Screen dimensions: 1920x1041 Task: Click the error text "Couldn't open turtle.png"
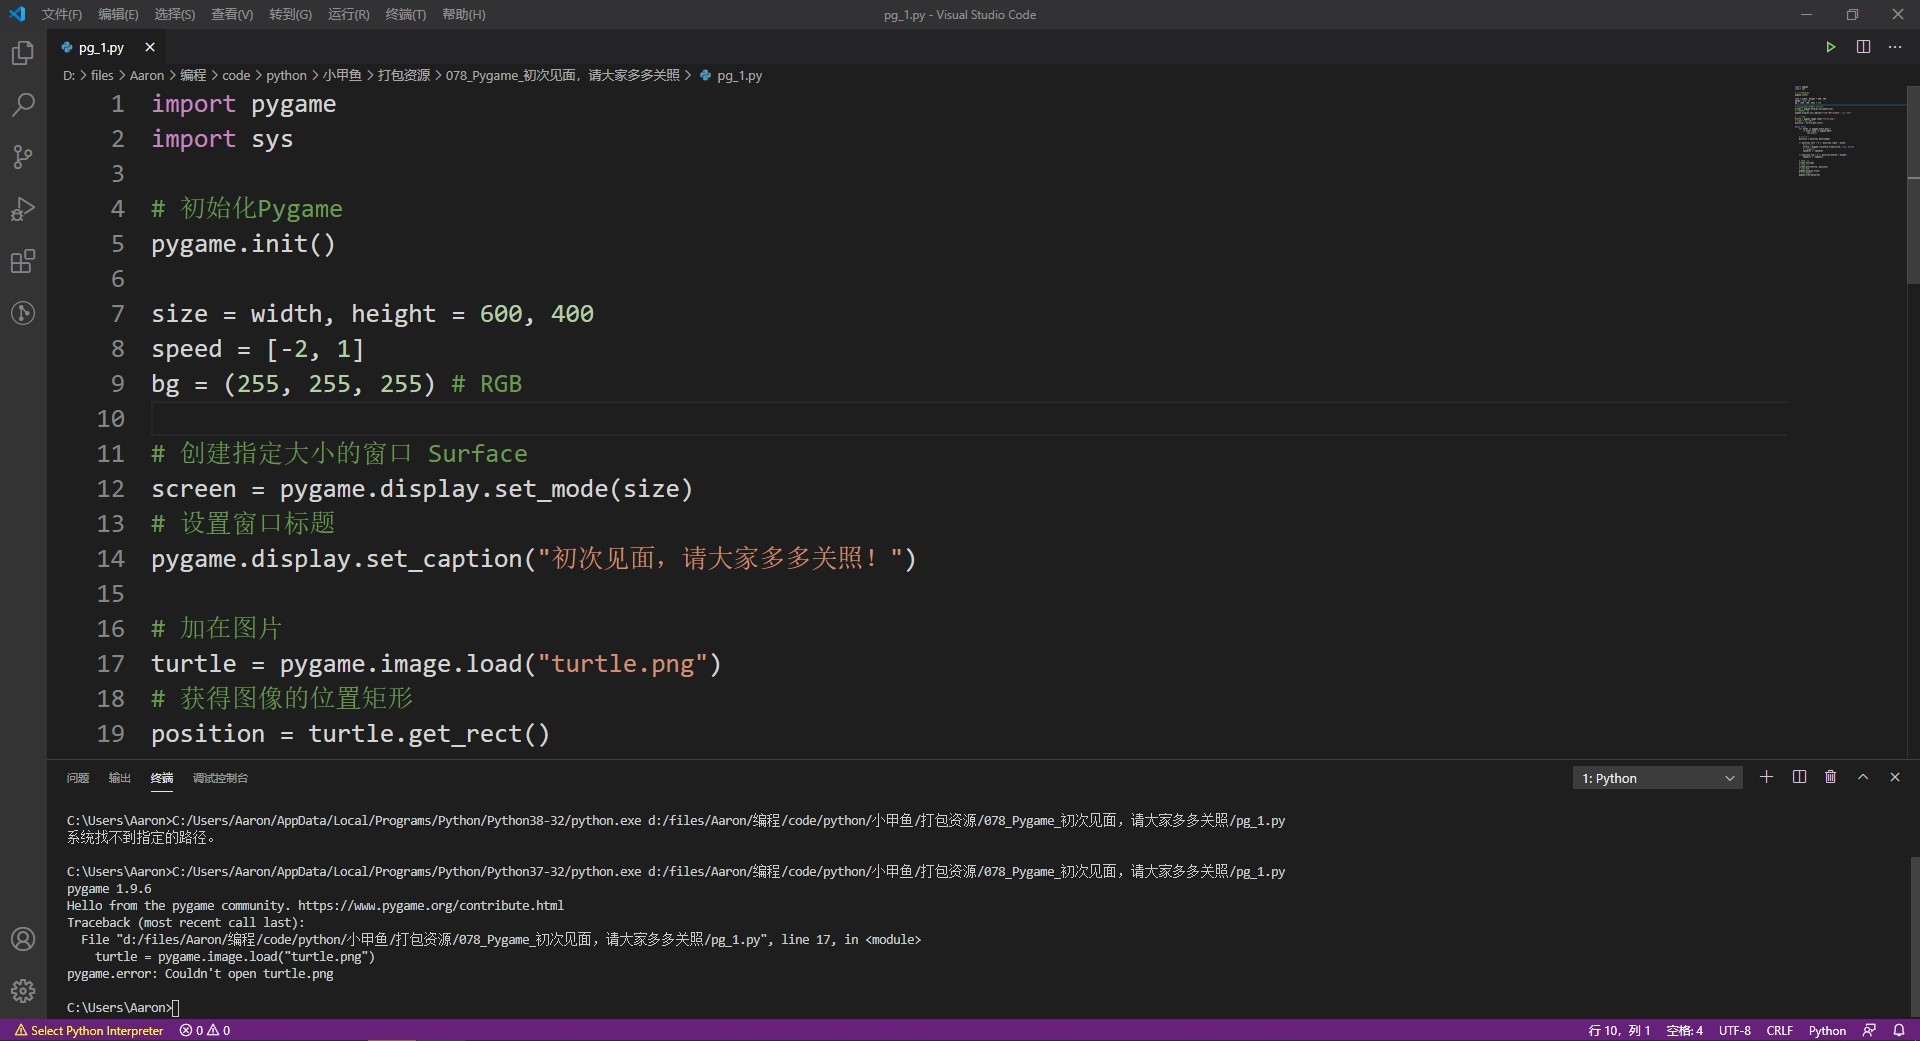(249, 973)
